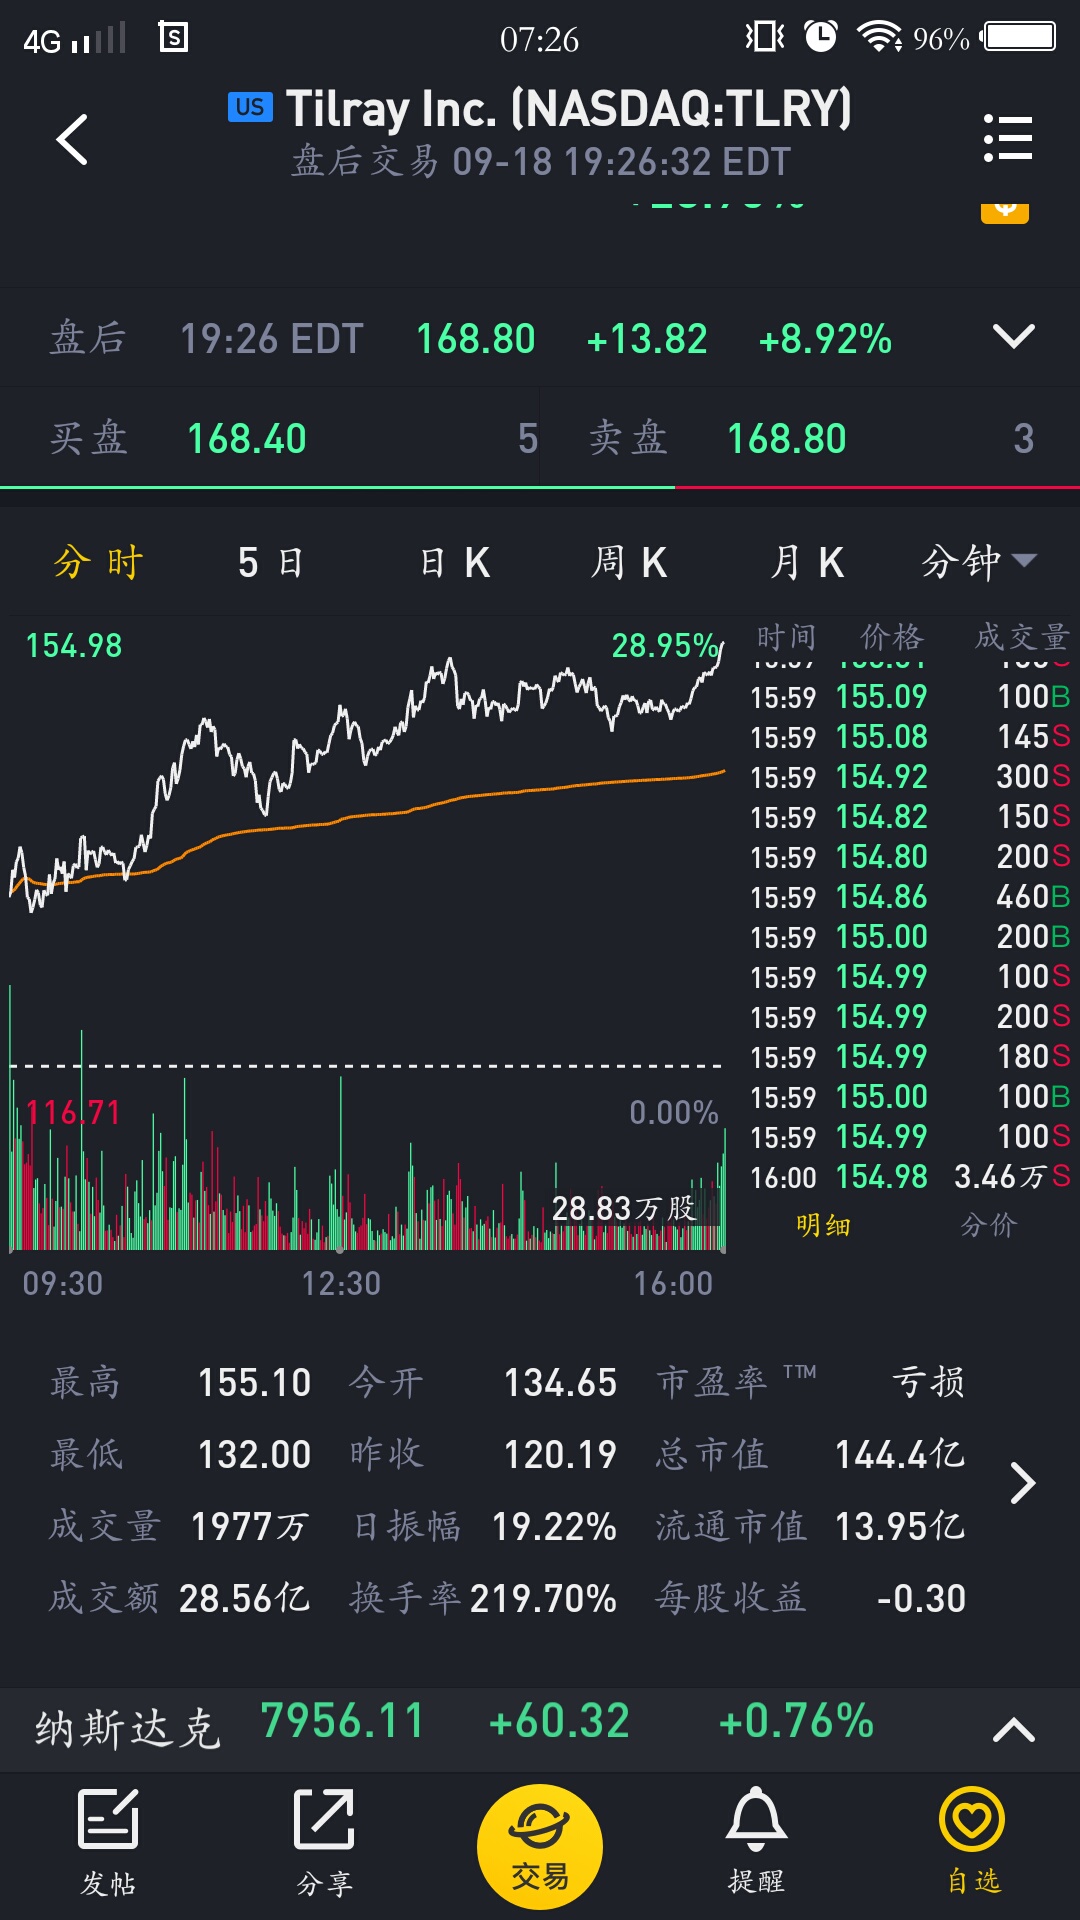Select the 分价 price distribution tab
The image size is (1080, 1920).
coord(988,1225)
